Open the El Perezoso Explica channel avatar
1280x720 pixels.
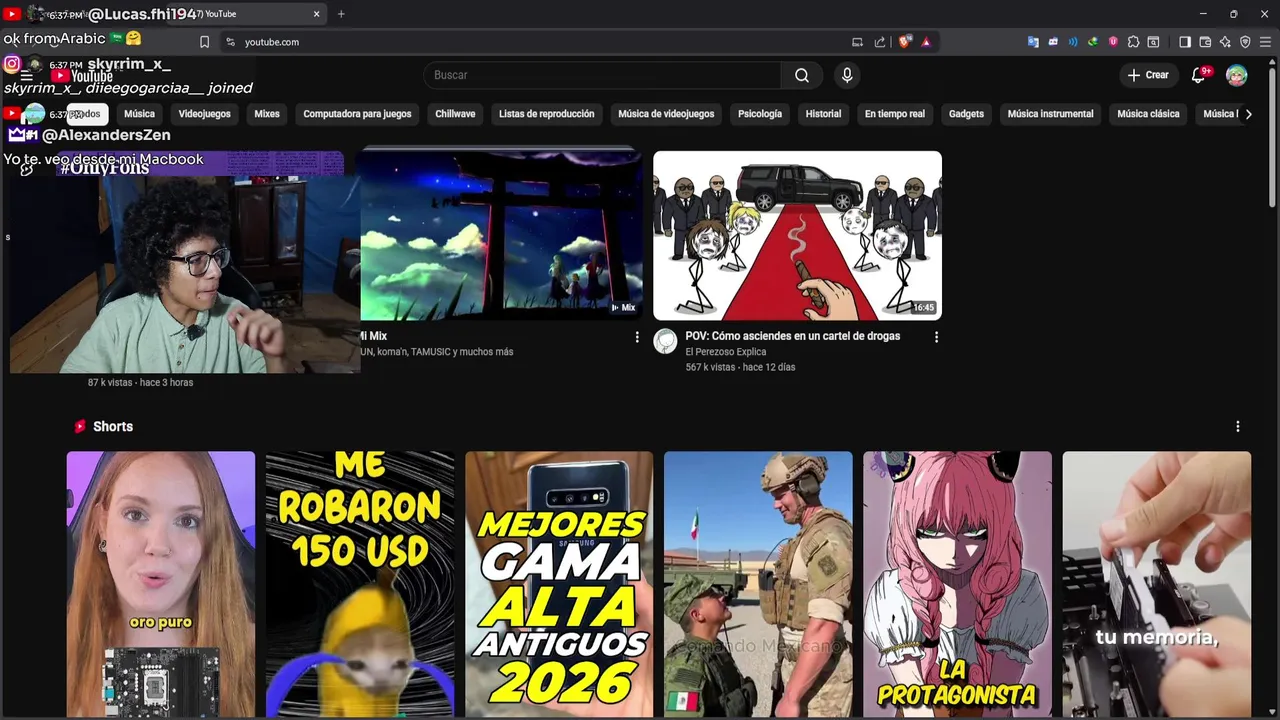tap(665, 342)
